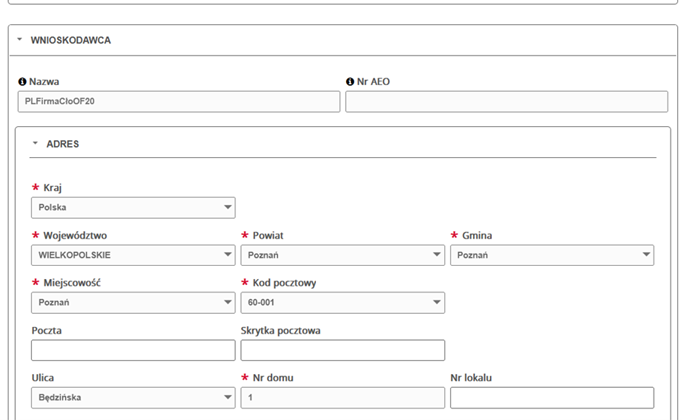Click the Nr lokalu field label

point(471,378)
